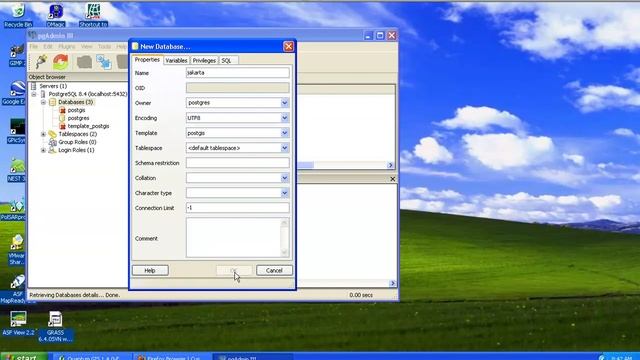Click the Comment box scrollbar
This screenshot has width=640, height=360.
[x=284, y=238]
